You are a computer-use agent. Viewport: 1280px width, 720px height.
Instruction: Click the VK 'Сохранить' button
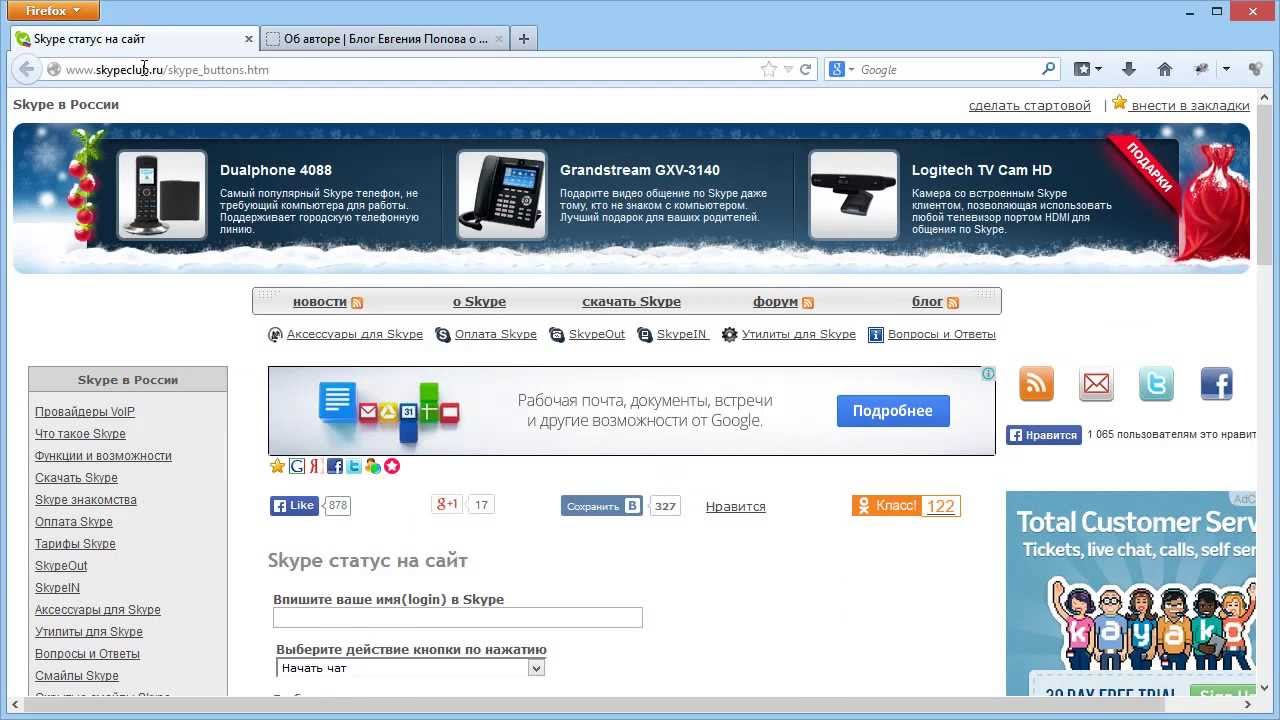click(x=602, y=506)
